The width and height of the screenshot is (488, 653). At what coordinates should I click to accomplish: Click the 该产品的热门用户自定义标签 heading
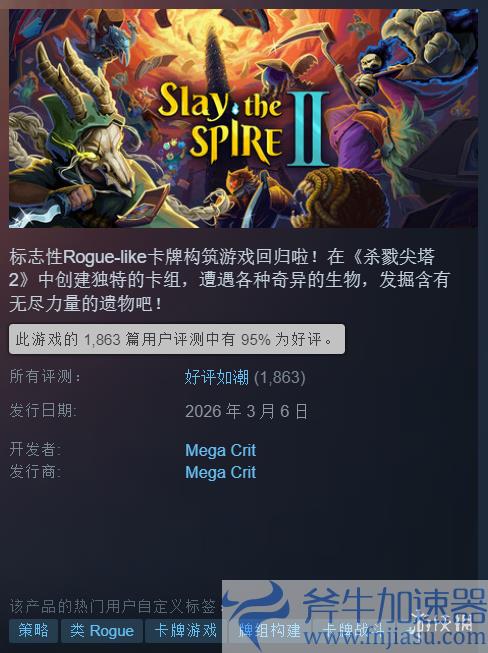115,606
